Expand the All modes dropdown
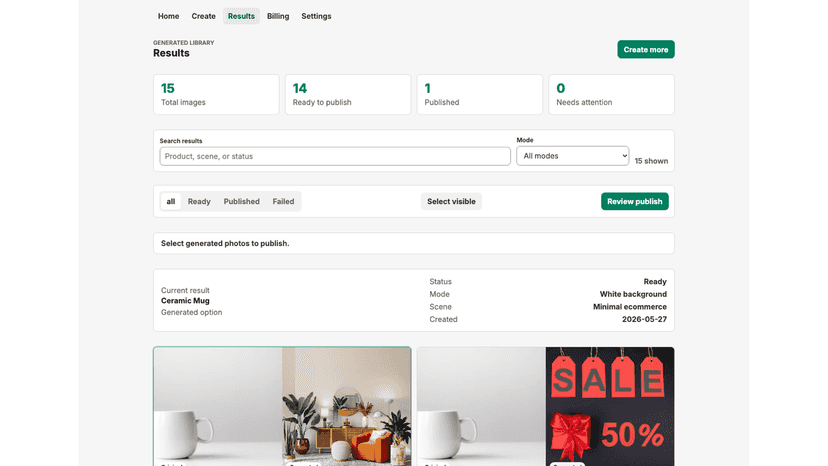This screenshot has height=466, width=828. point(572,156)
